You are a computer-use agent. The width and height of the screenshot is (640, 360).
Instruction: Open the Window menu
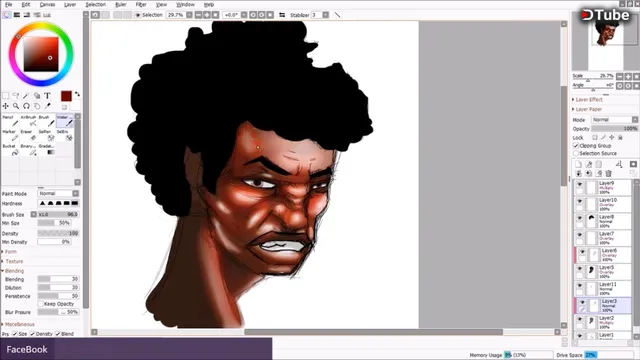pyautogui.click(x=185, y=4)
